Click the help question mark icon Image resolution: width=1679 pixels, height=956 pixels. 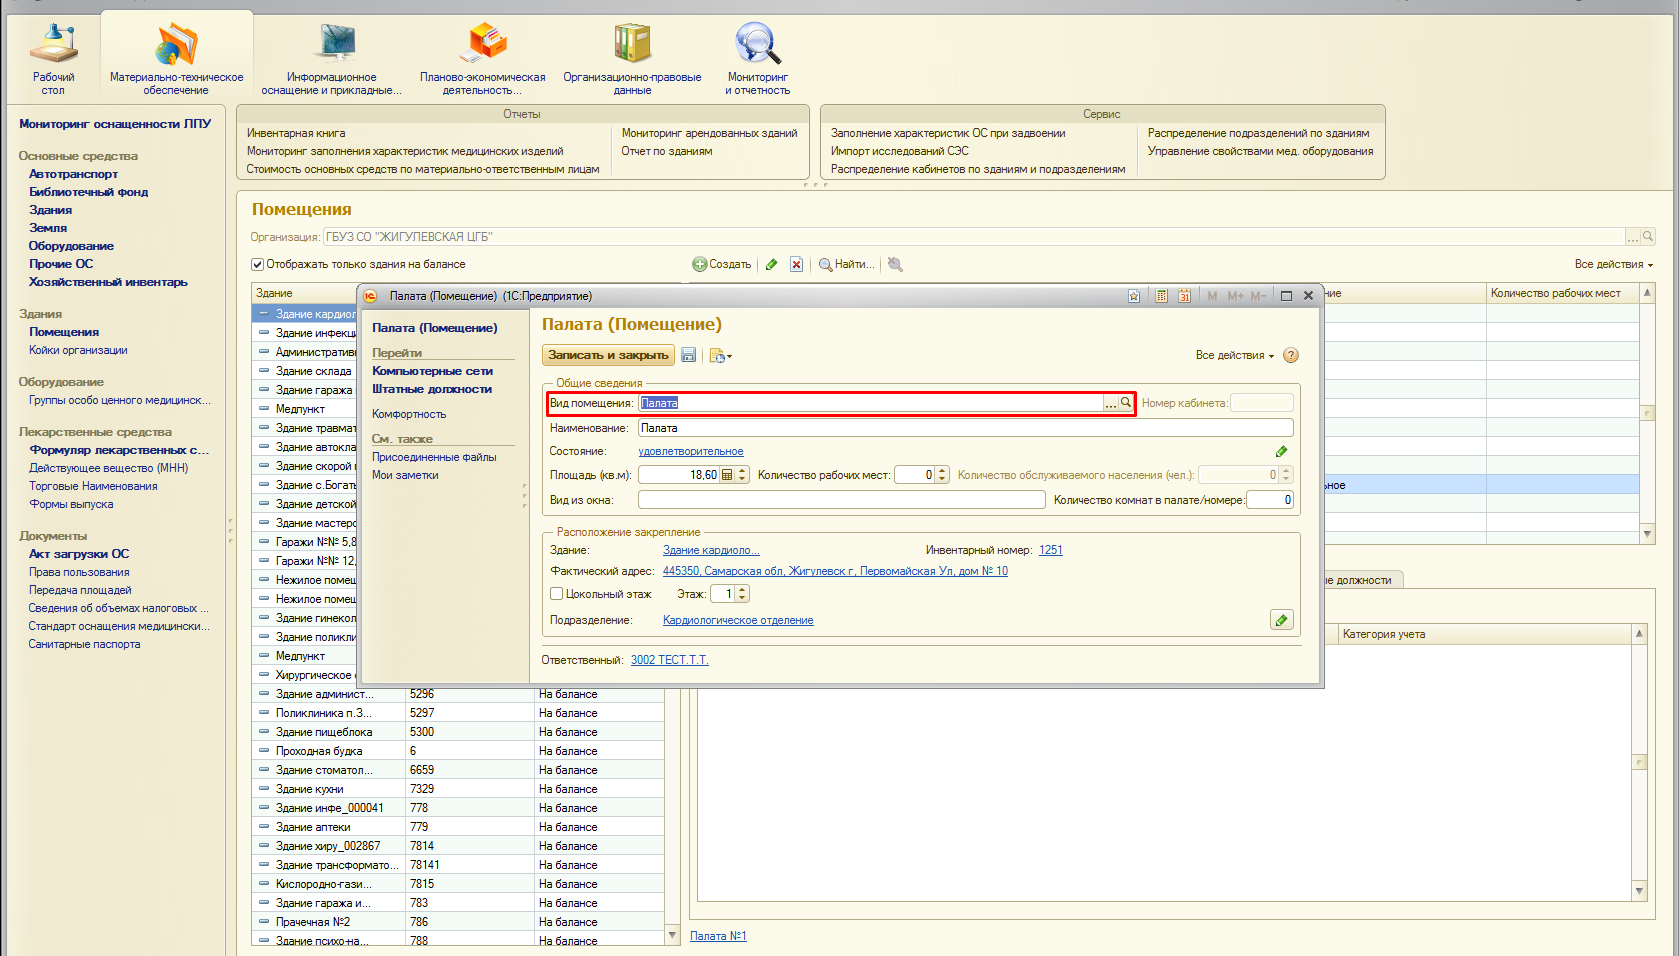point(1291,355)
